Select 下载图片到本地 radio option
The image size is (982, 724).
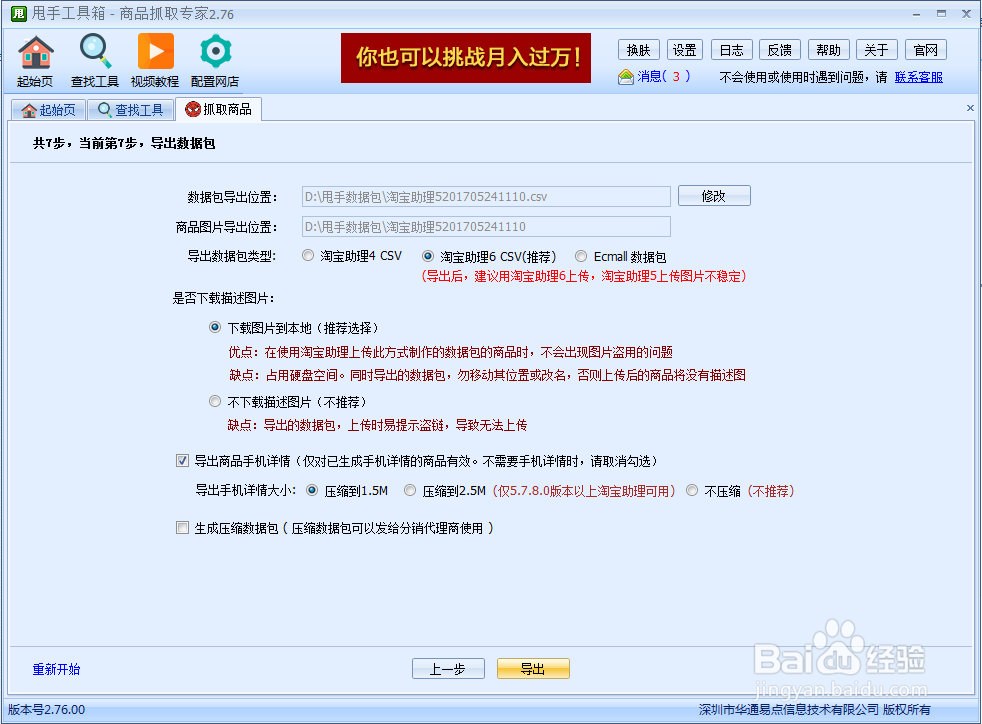point(215,328)
